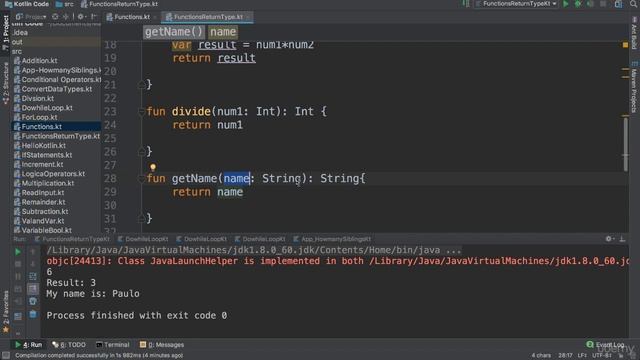The image size is (640, 360).
Task: Collapse the divide function fold on line 23
Action: coord(141,111)
